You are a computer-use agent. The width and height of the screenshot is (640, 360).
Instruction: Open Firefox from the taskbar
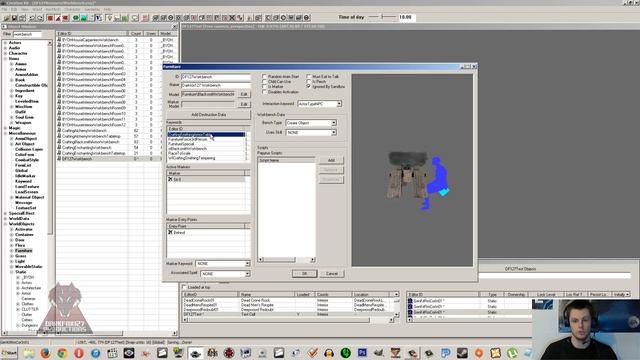[x=46, y=353]
